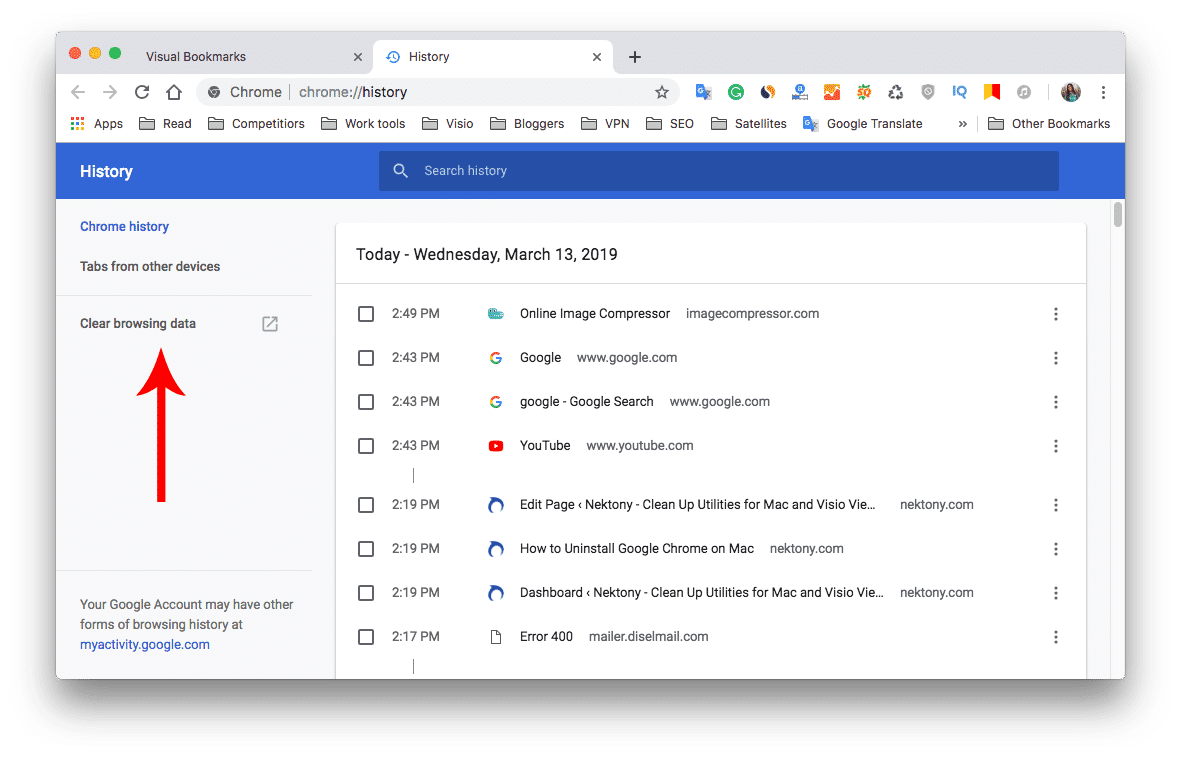
Task: Open the Chrome Apps launcher grid
Action: pos(77,123)
